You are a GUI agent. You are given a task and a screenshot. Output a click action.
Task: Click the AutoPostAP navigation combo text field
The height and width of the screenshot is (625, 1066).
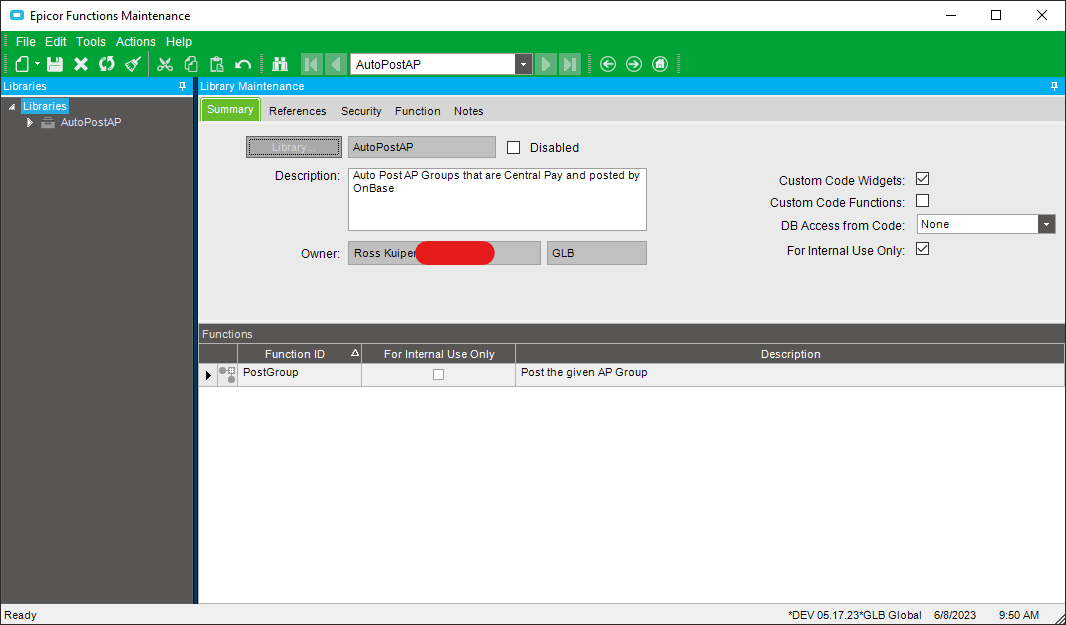tap(433, 65)
